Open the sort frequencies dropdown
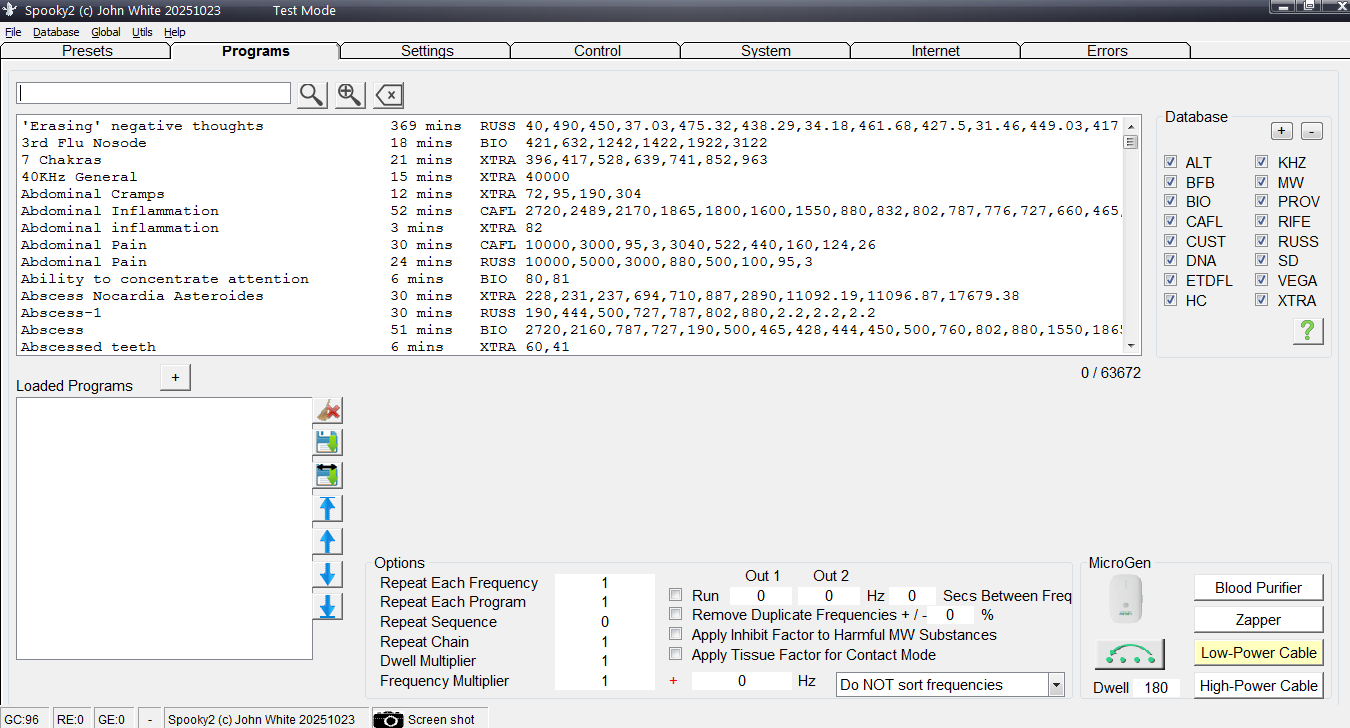This screenshot has height=728, width=1350. 1056,685
